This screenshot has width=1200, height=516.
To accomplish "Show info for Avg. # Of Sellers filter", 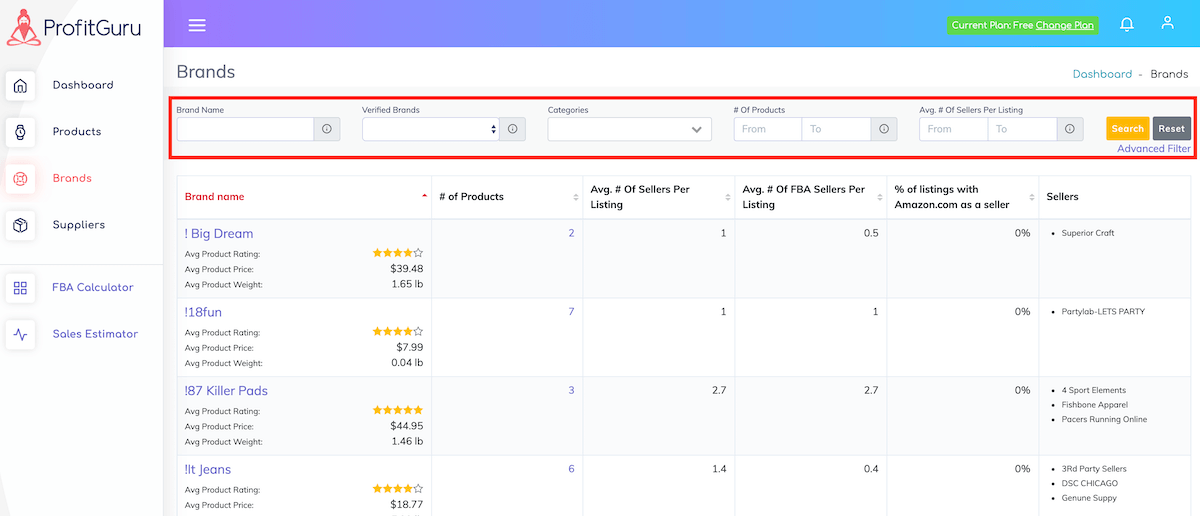I will [1069, 129].
